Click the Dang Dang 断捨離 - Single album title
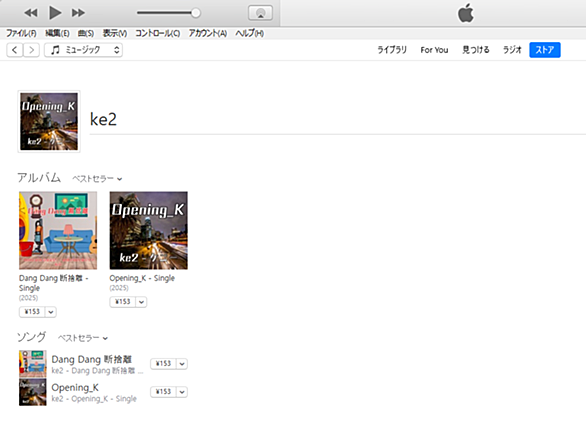 [53, 283]
